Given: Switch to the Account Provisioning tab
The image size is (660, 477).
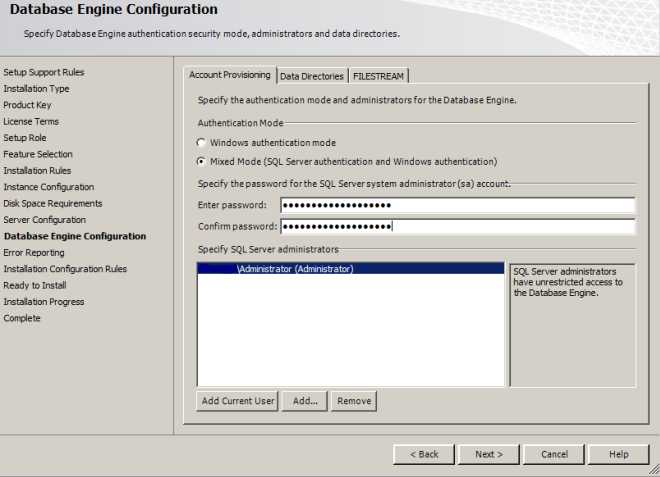Looking at the screenshot, I should pyautogui.click(x=230, y=75).
